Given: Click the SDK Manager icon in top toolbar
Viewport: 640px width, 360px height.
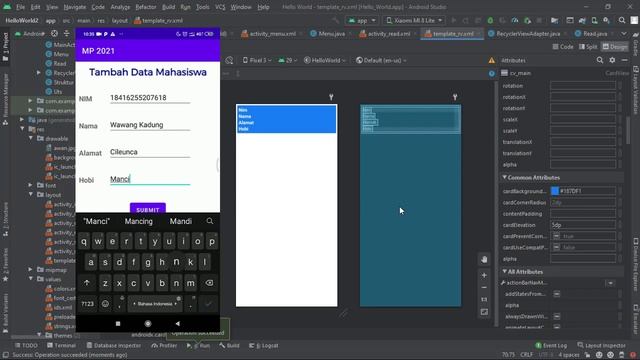Looking at the screenshot, I should click(607, 20).
